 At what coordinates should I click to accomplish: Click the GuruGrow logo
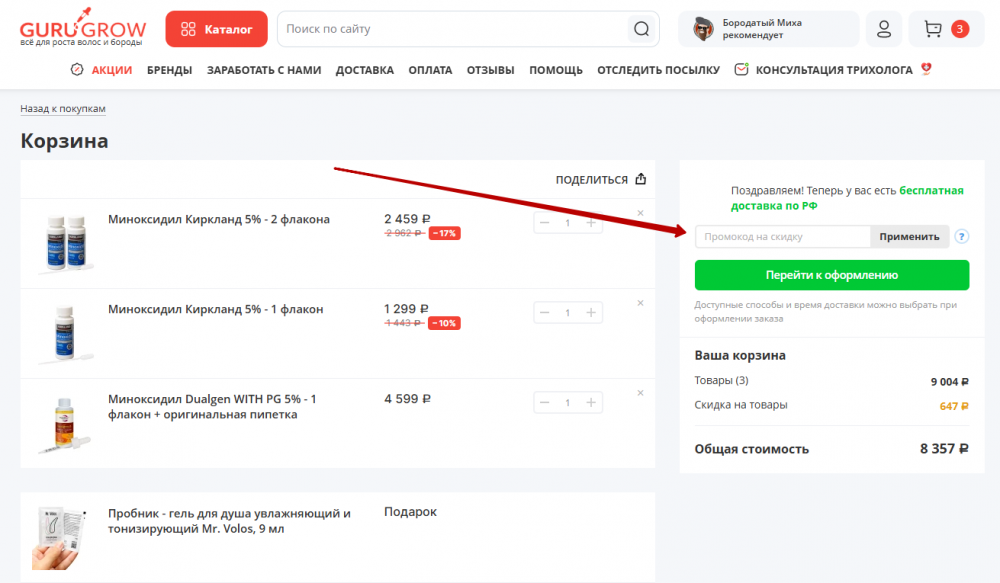tap(83, 30)
